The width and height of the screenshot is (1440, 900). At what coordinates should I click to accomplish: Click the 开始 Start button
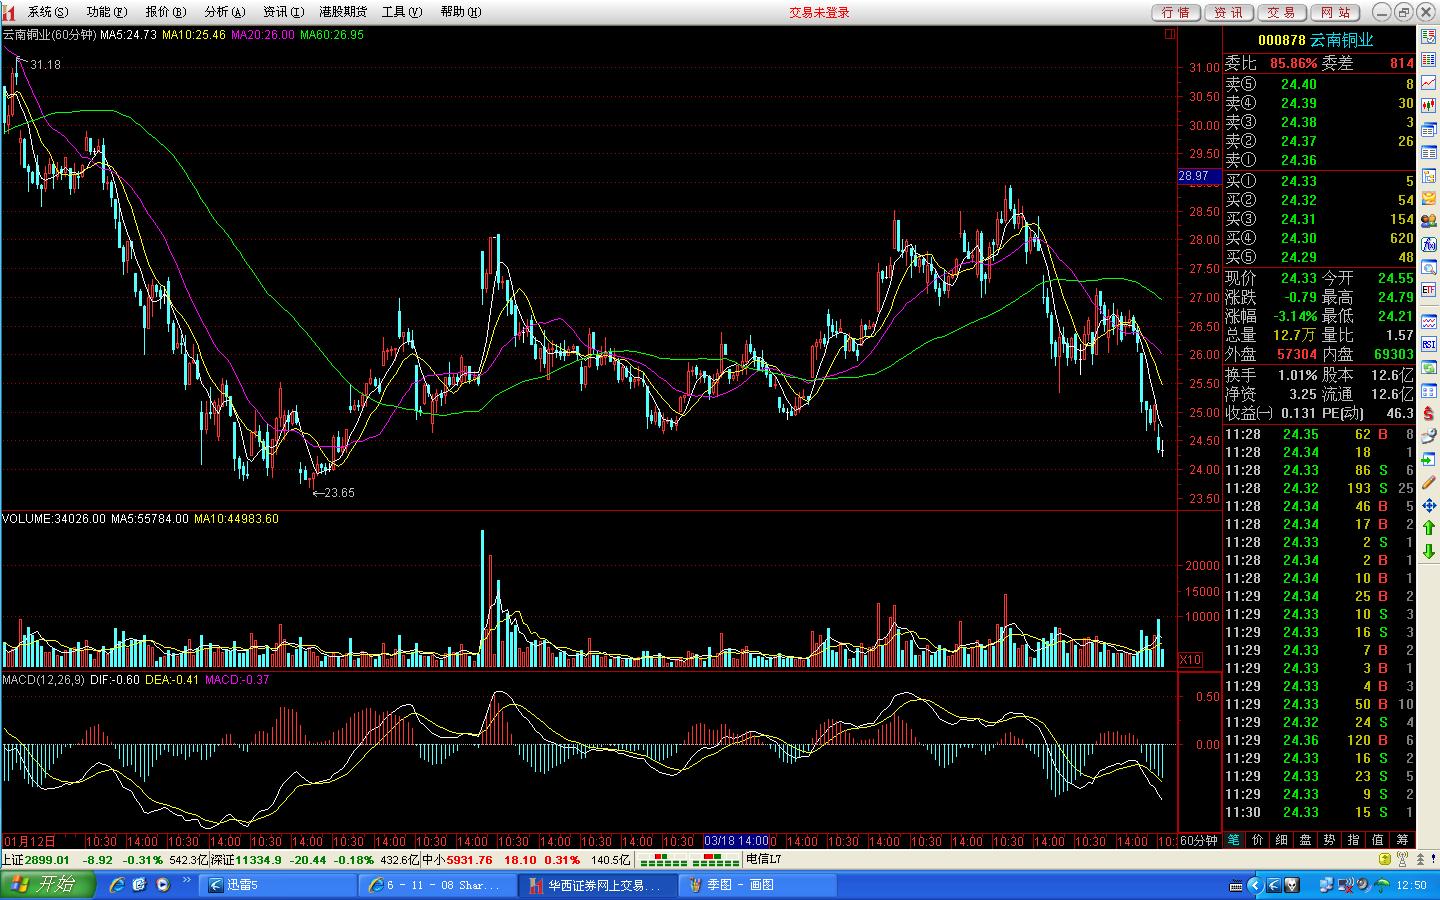pyautogui.click(x=48, y=884)
